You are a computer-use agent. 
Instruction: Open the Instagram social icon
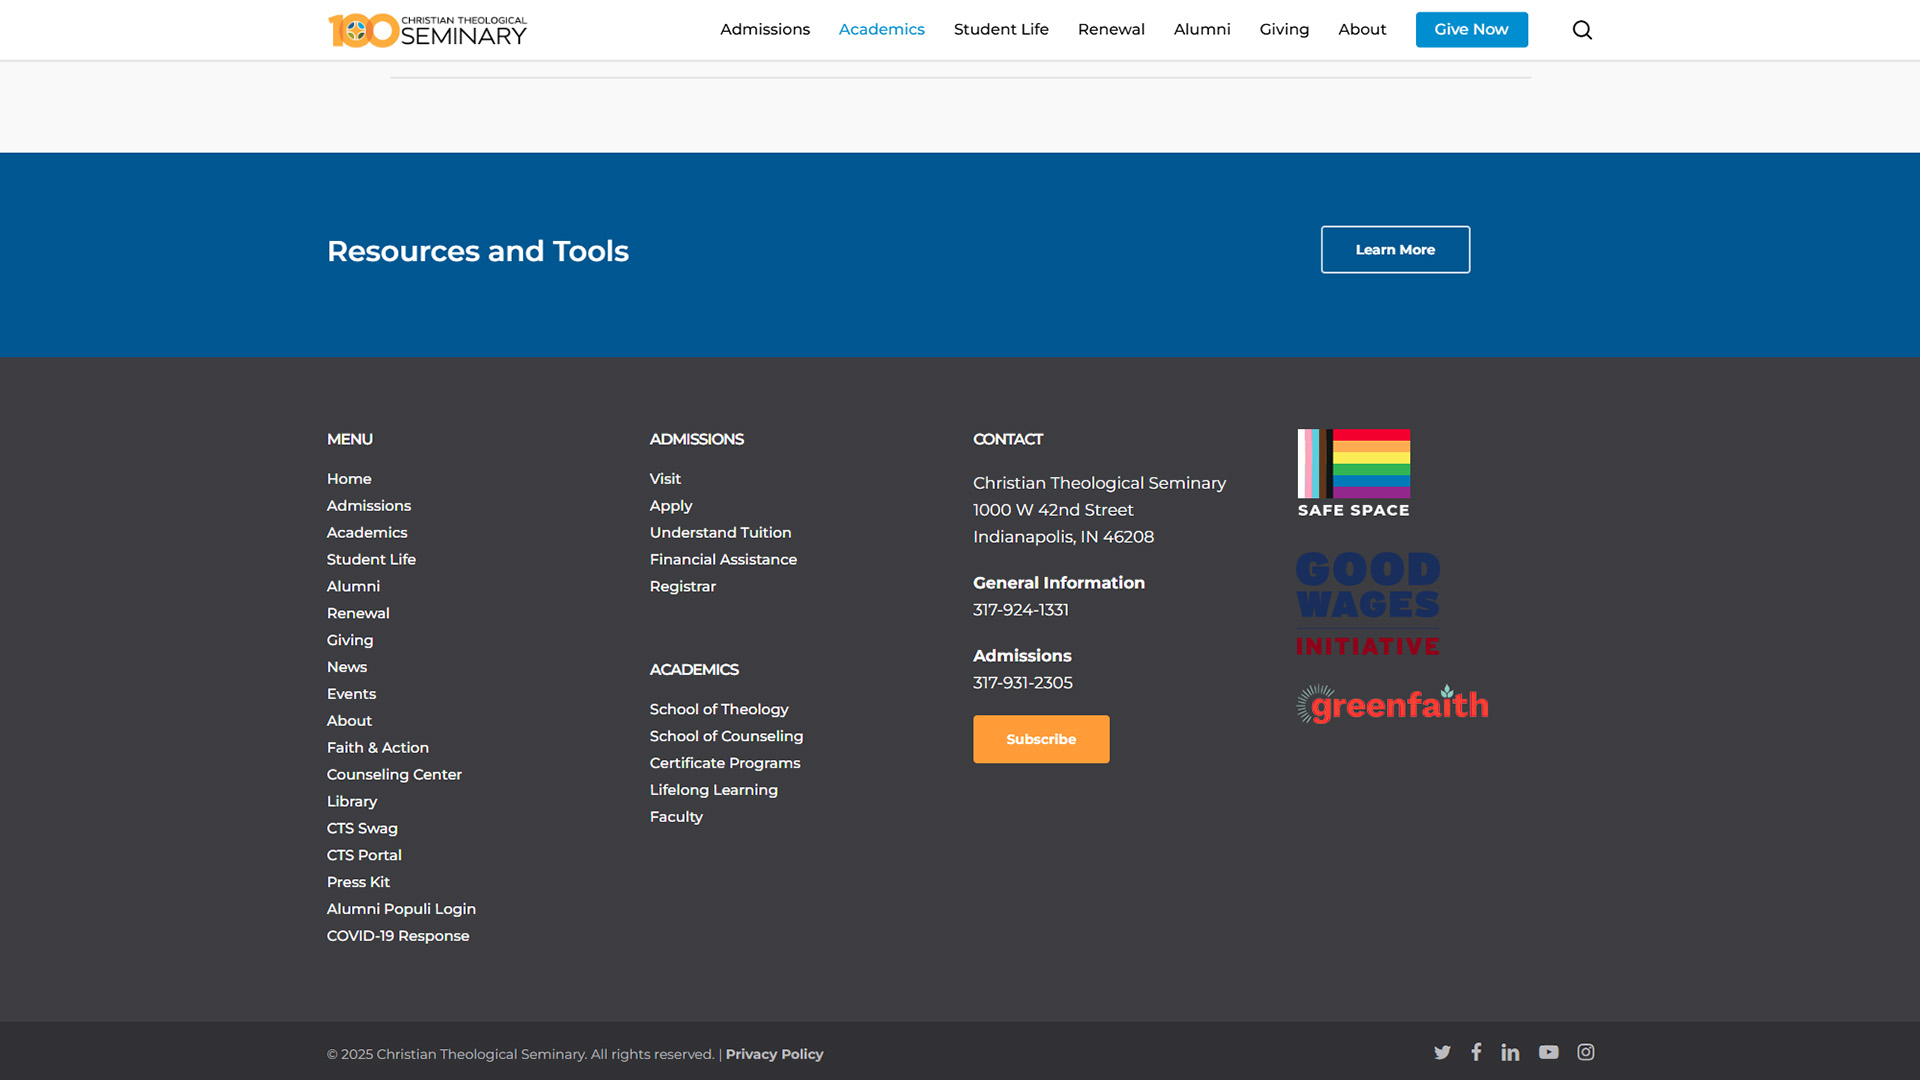[1586, 1052]
